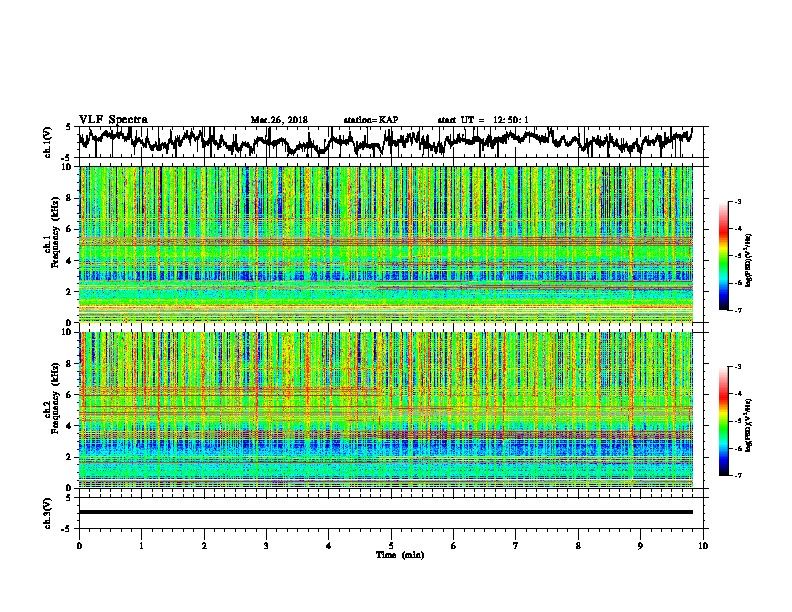
Task: Click the 'ch.3(V)' axis label
Action: coord(48,514)
